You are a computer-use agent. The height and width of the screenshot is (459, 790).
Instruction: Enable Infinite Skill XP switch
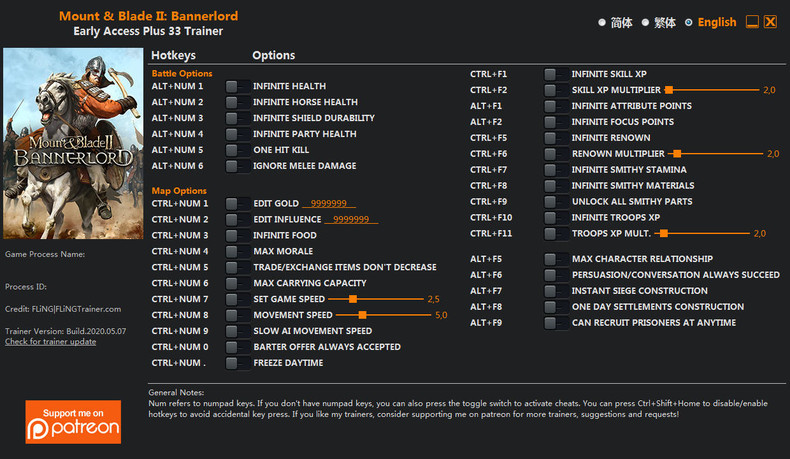pyautogui.click(x=556, y=74)
